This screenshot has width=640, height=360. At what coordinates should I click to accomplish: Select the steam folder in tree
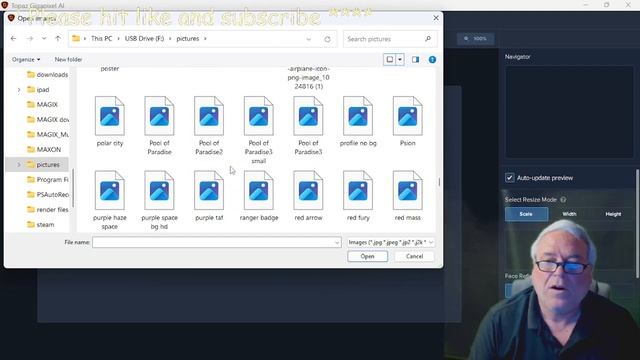(x=40, y=224)
